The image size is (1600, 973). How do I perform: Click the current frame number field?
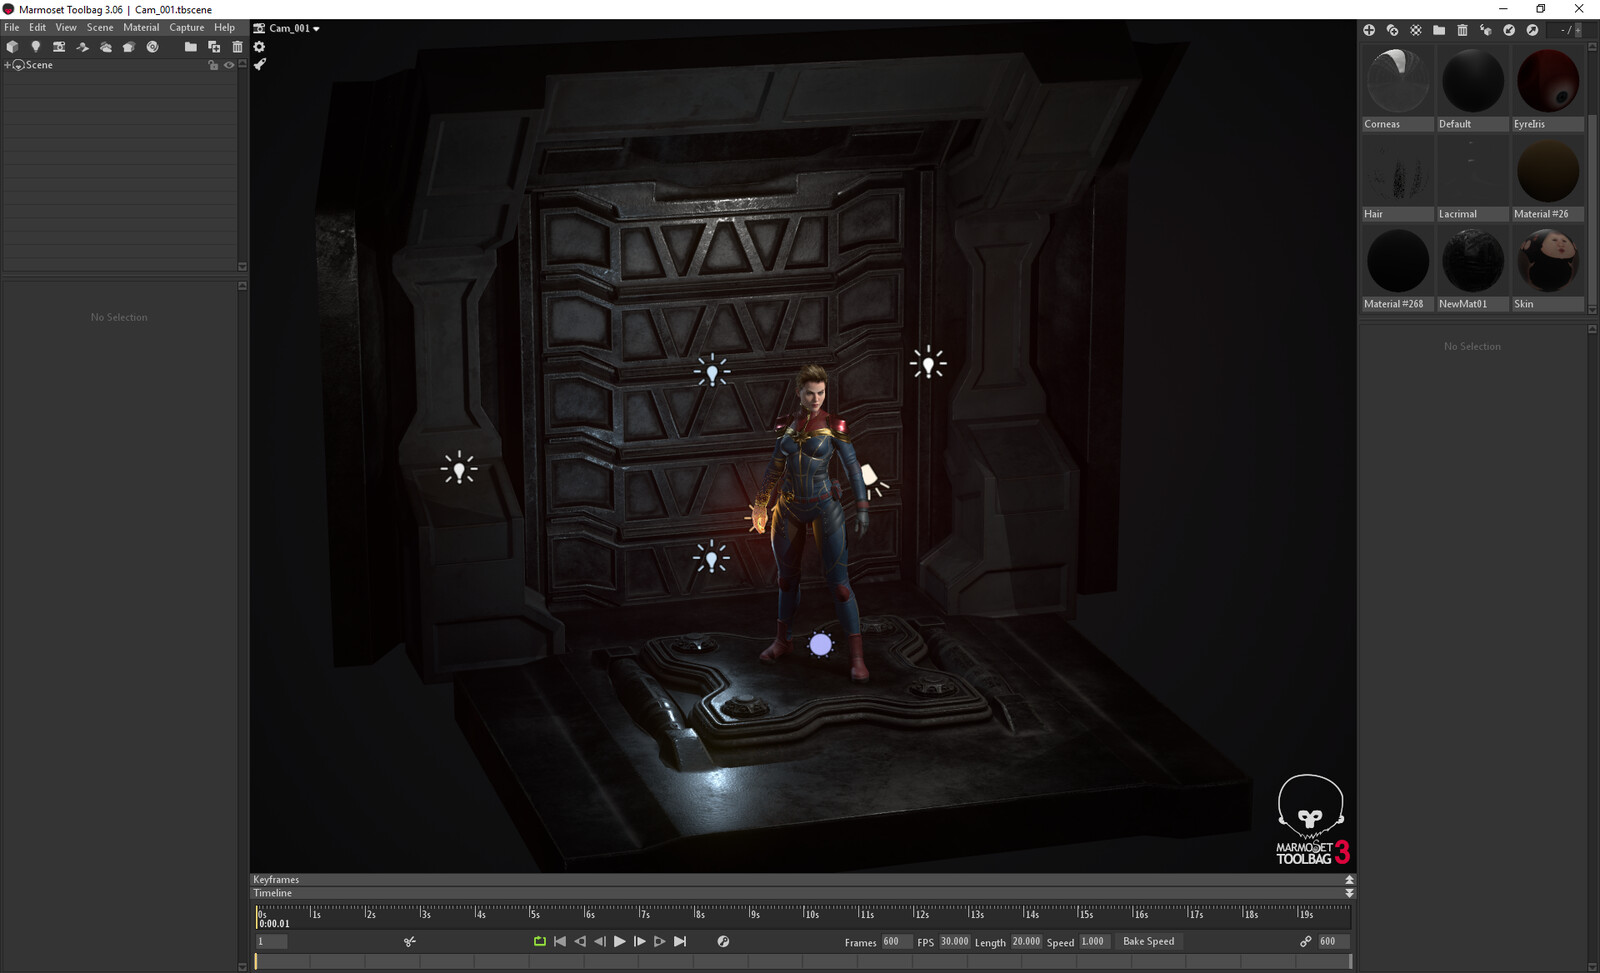click(x=271, y=941)
